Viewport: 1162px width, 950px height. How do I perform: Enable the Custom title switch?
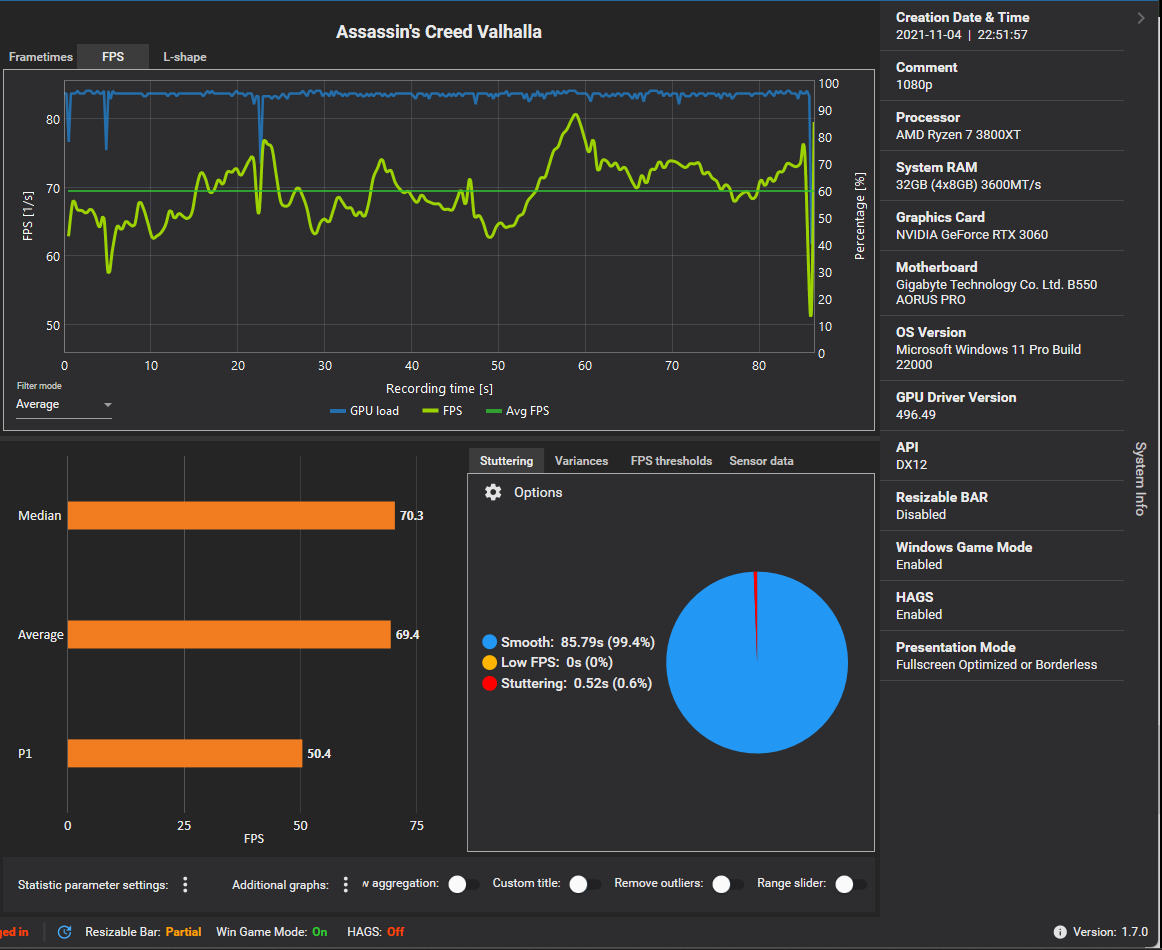[x=585, y=883]
